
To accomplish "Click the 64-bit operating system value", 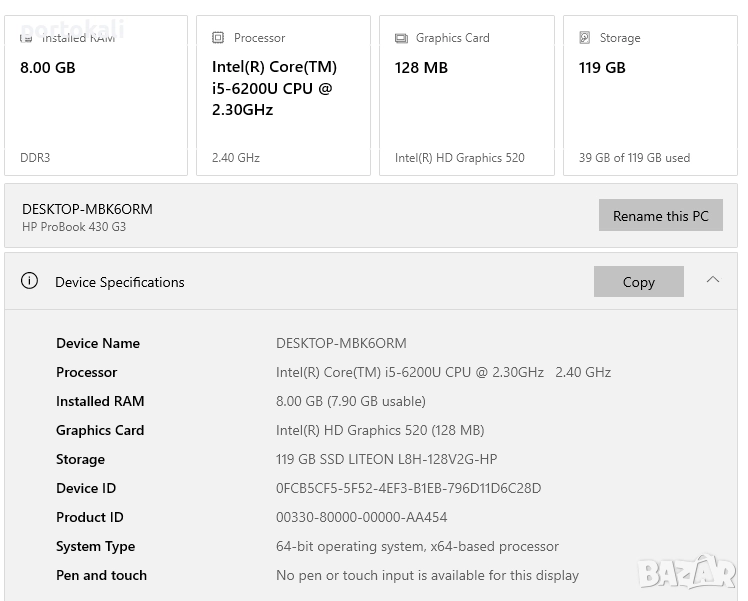I will tap(417, 546).
